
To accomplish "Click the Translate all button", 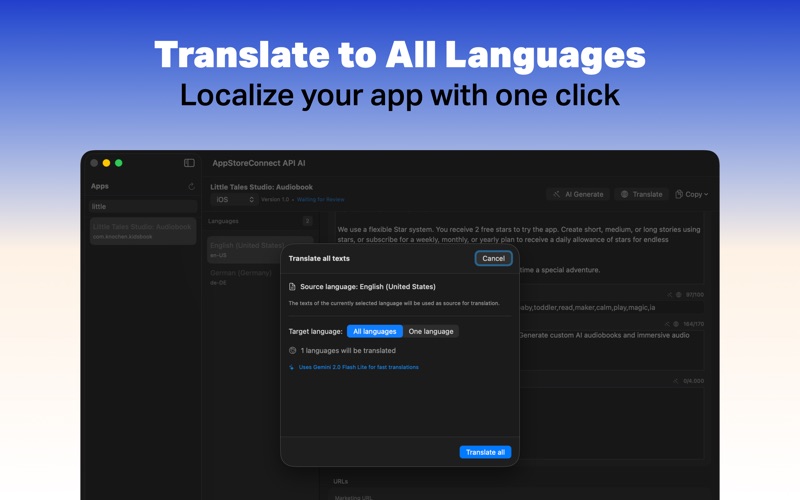I will tap(485, 452).
